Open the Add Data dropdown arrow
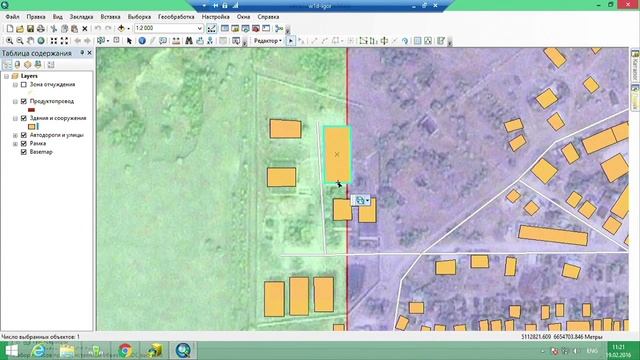Screen dimensions: 640x360 coord(128,29)
